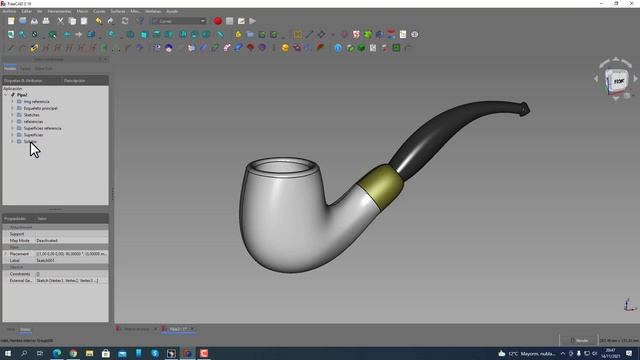Select the Esqueleto principal tree item
This screenshot has height=360, width=640.
coord(40,108)
